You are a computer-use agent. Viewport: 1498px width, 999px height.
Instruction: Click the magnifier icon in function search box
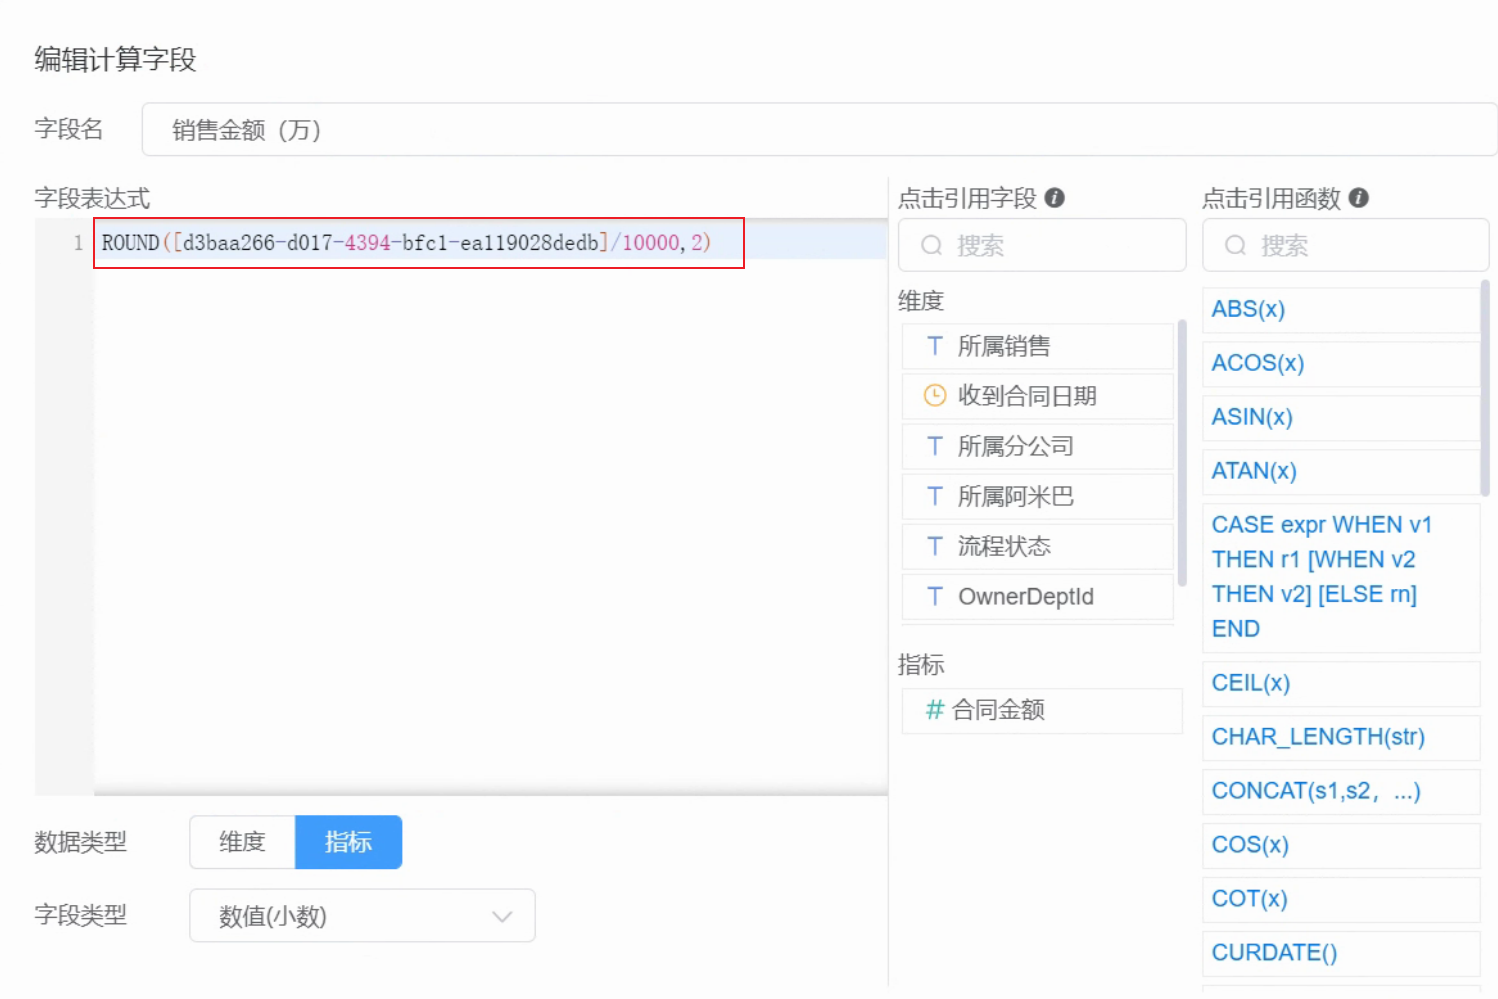click(1235, 246)
